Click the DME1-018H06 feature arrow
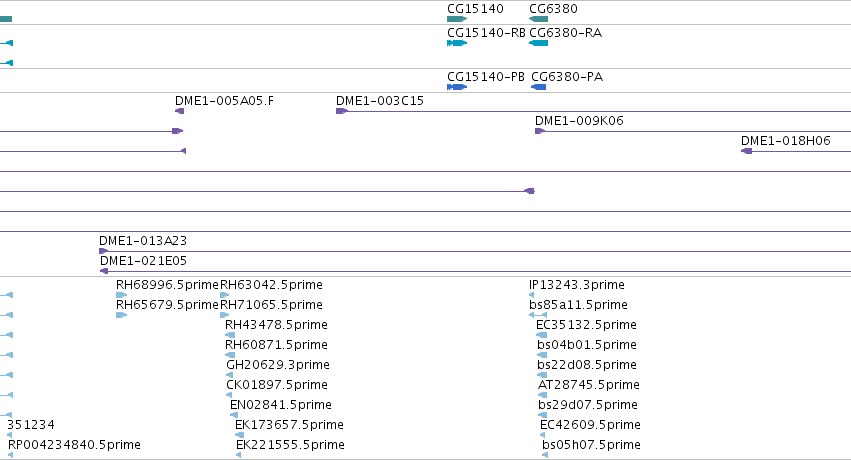 [x=747, y=151]
